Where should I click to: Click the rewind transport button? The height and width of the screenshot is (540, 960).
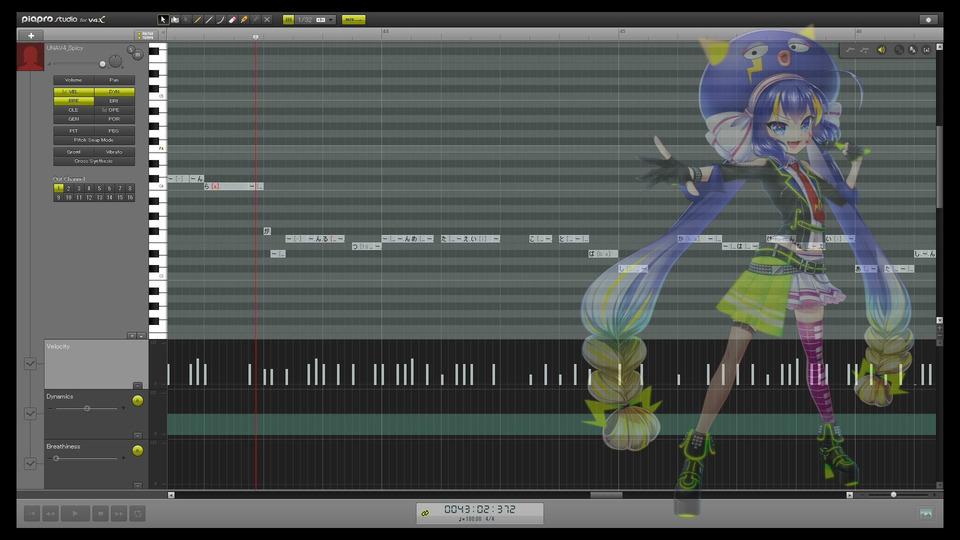pyautogui.click(x=51, y=514)
